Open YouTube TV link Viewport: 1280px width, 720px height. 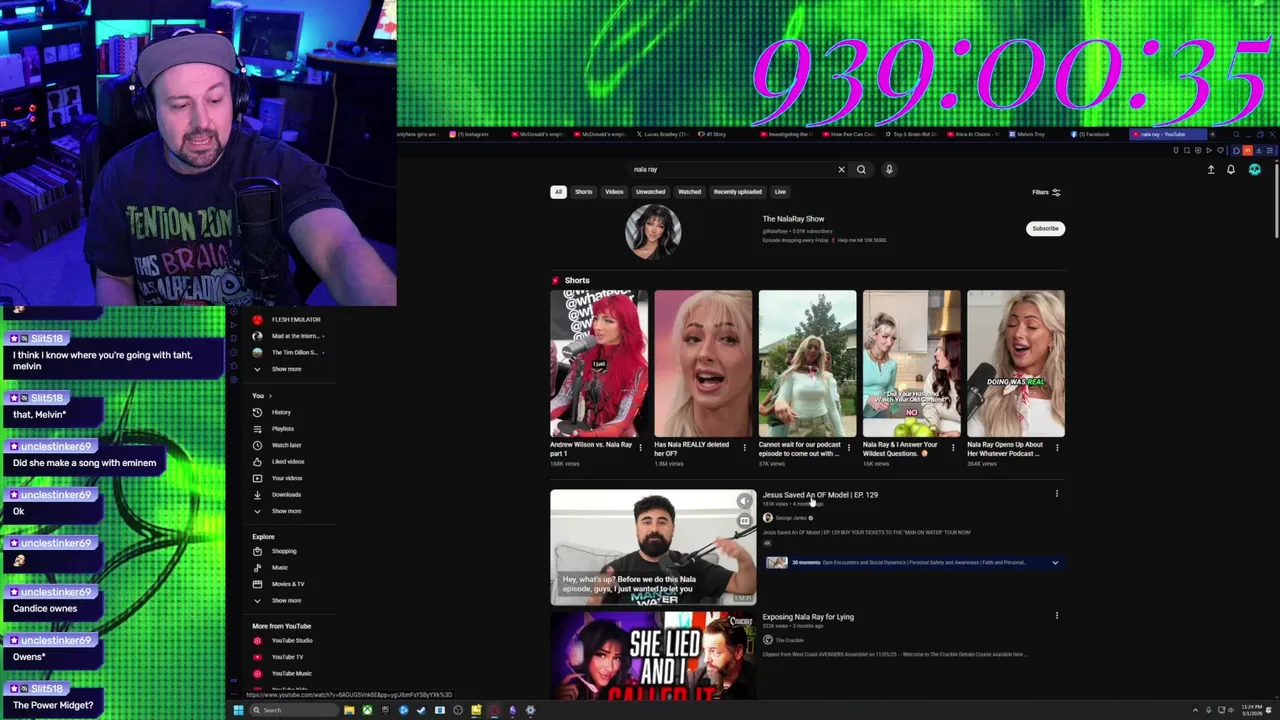click(287, 657)
